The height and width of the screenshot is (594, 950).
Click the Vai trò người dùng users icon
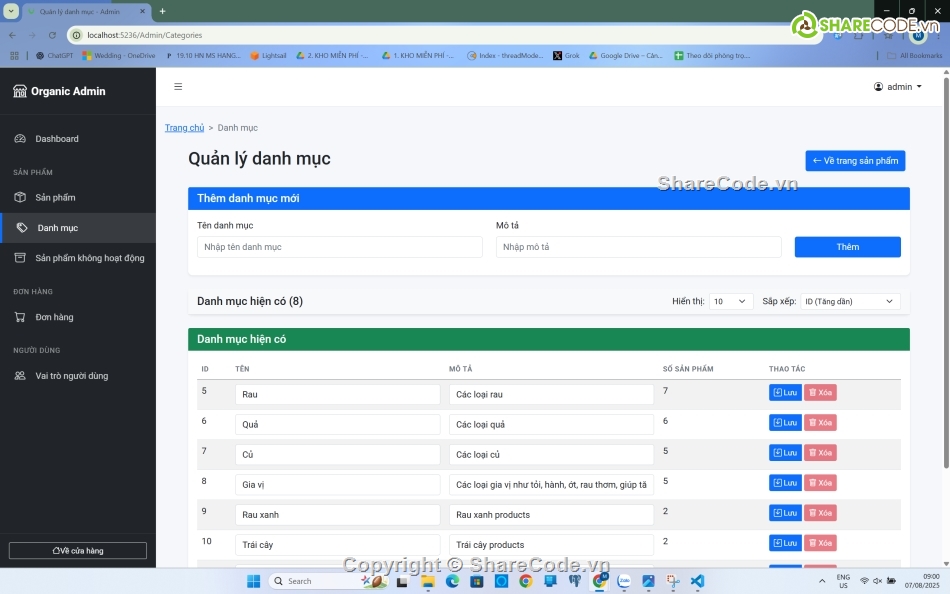pos(20,376)
